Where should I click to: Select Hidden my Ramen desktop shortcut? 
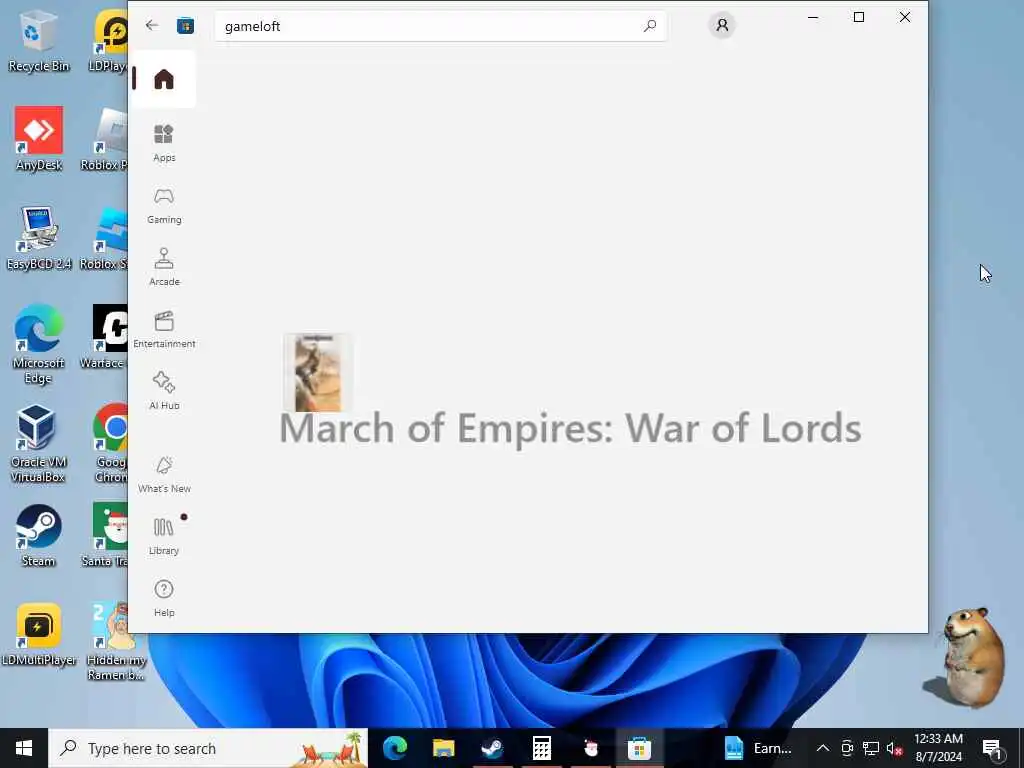coord(116,641)
